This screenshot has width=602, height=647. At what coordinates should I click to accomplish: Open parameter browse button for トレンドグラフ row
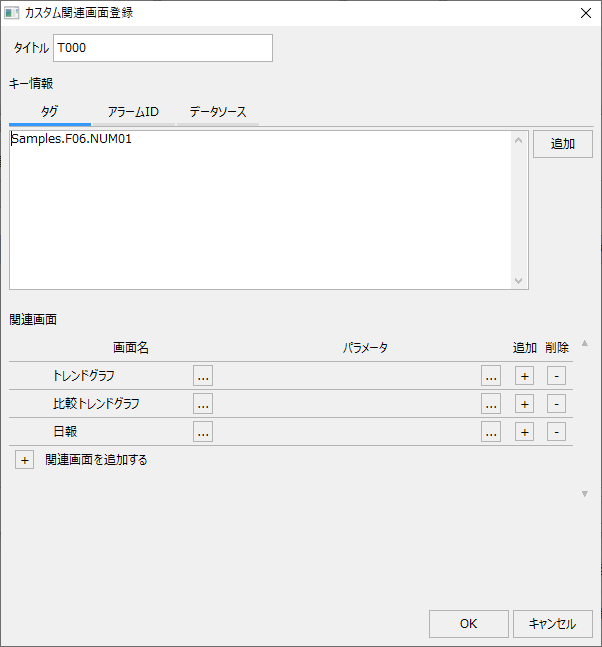click(491, 375)
